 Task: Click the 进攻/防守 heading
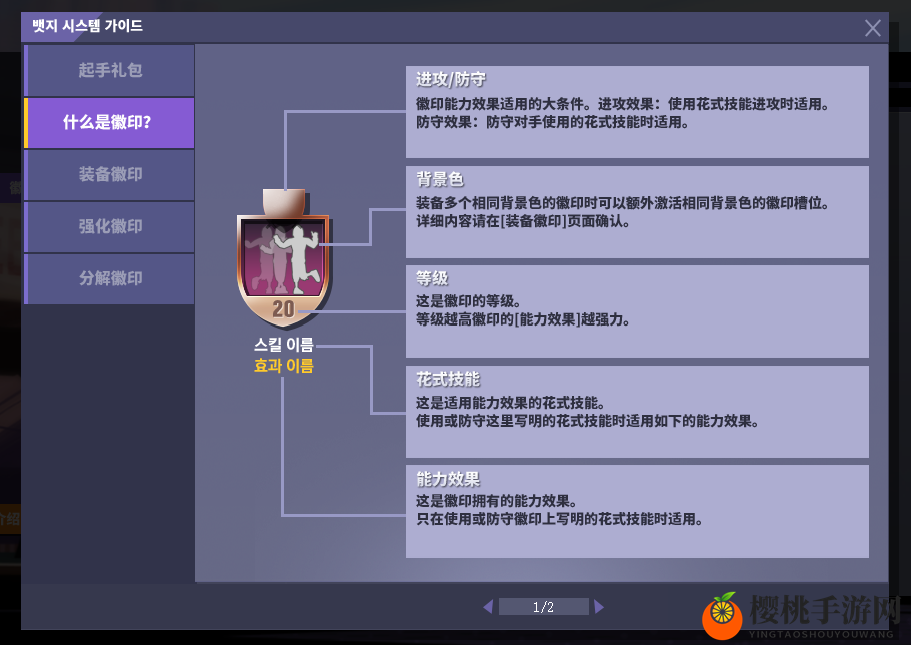pos(451,79)
